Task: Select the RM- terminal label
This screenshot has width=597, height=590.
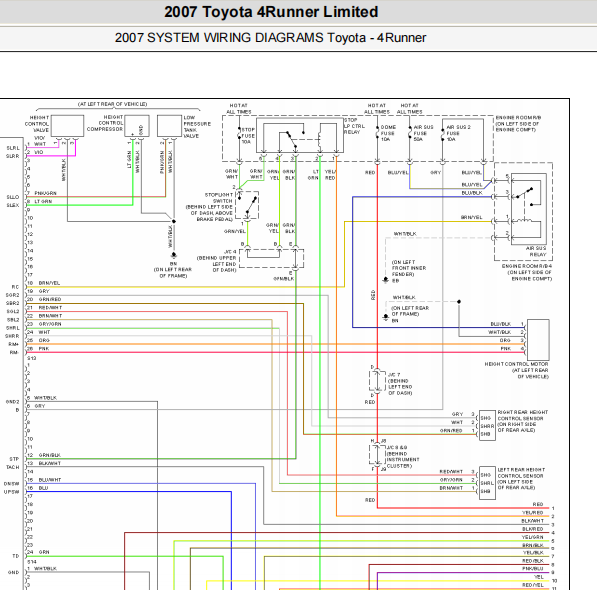Action: (x=14, y=352)
